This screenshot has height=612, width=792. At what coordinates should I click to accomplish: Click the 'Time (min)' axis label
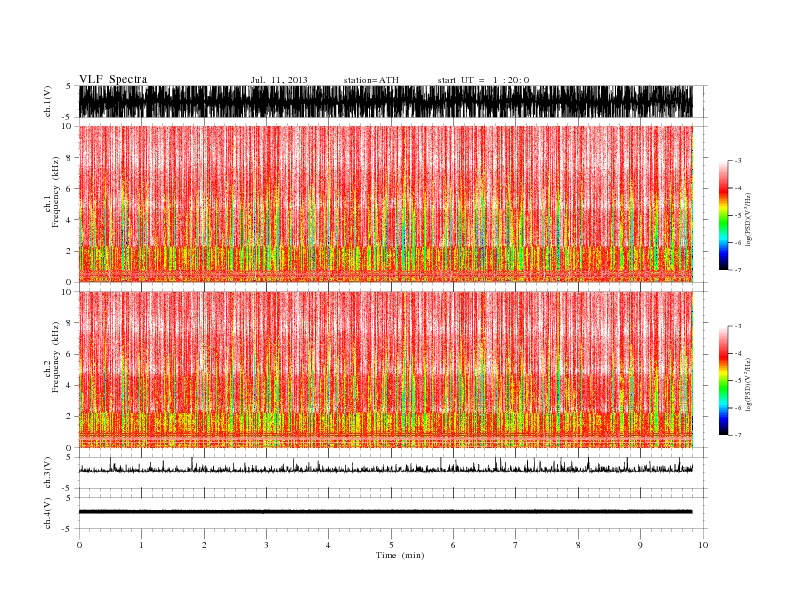(400, 555)
